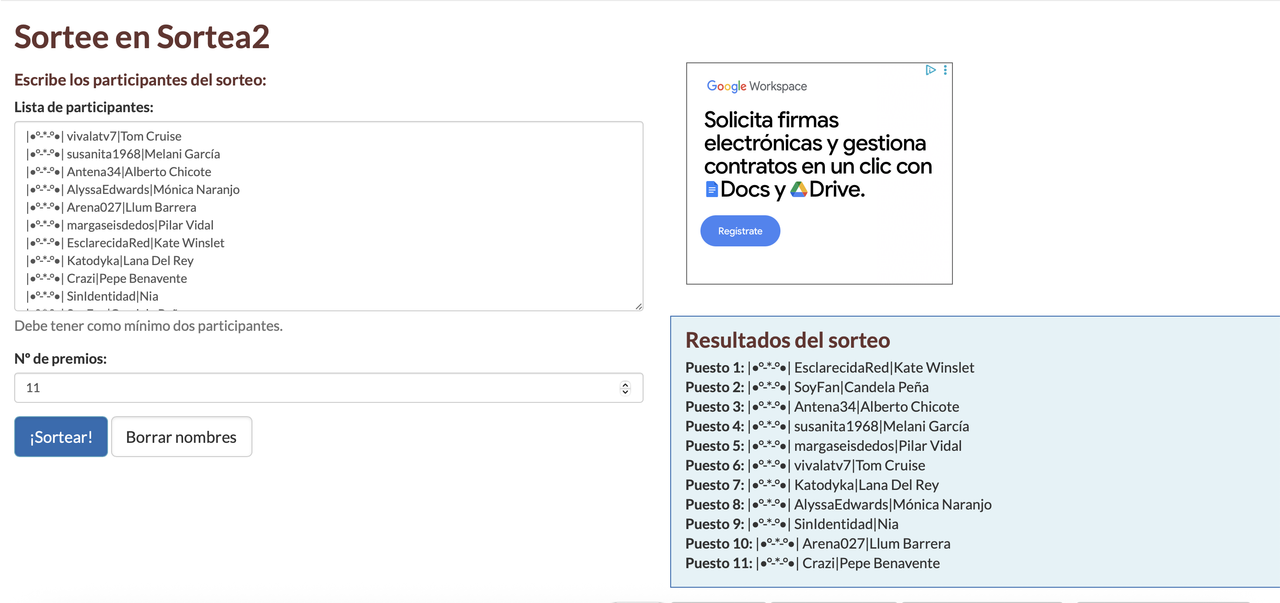
Task: Click the Nº de premios label
Action: point(60,358)
